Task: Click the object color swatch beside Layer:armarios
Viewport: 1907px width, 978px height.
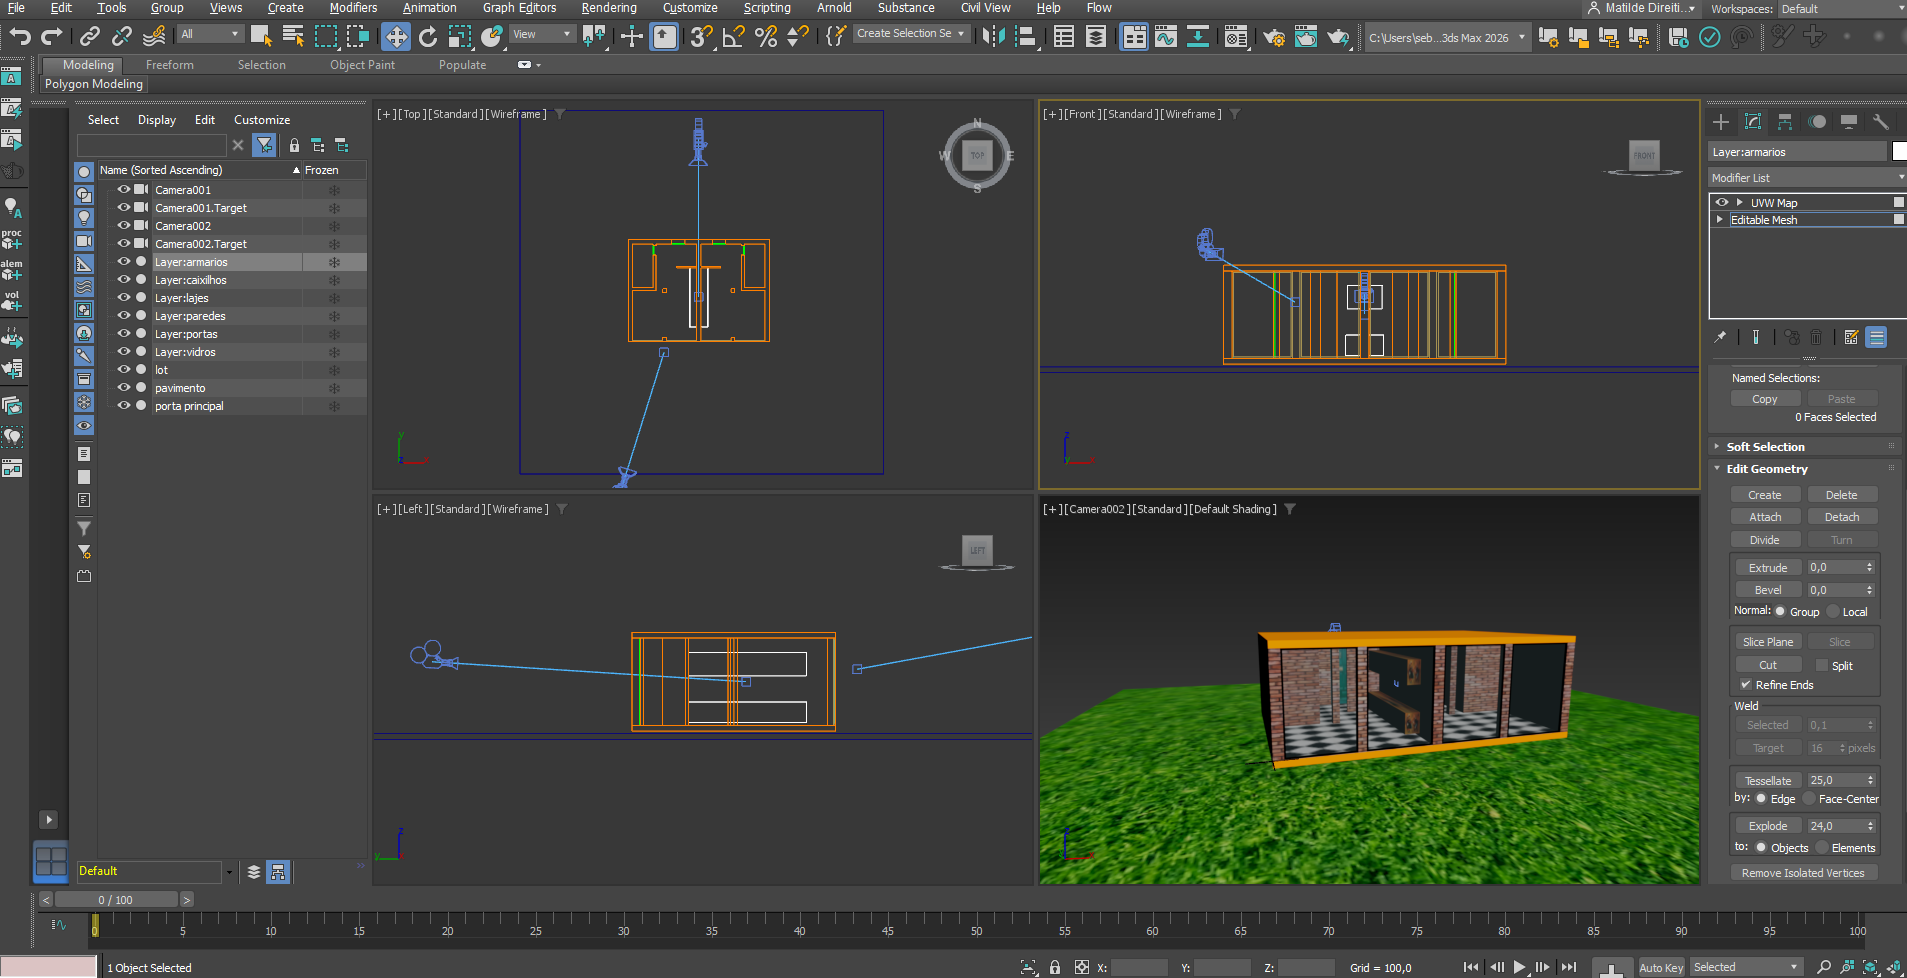Action: 1899,152
